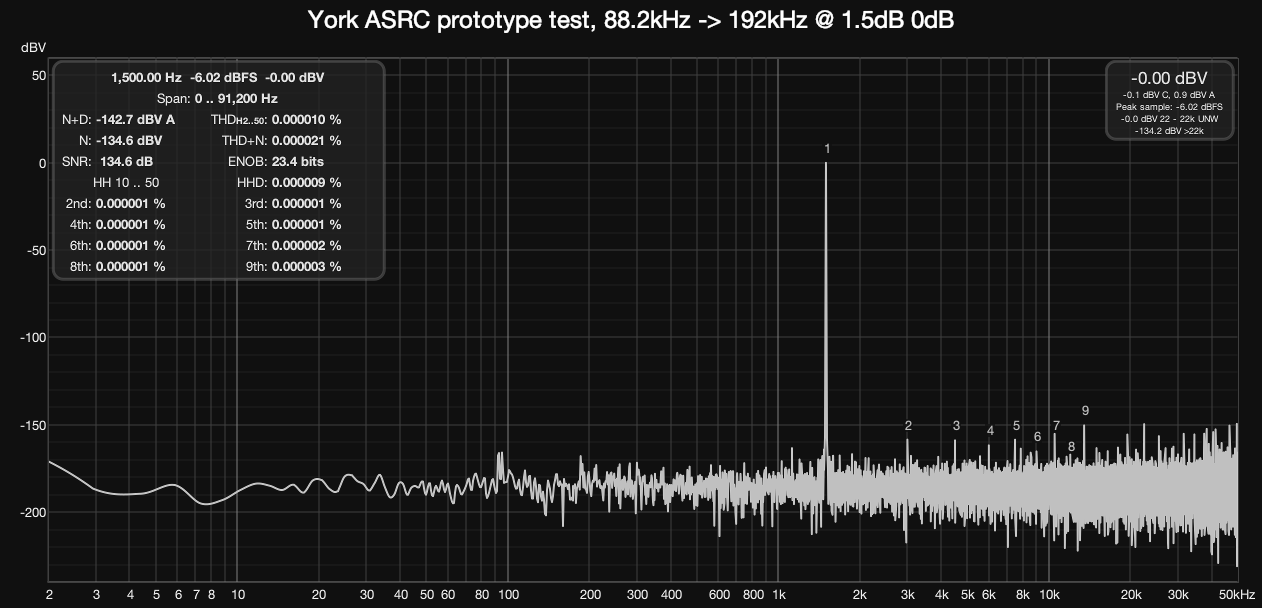Screen dimensions: 1262x608
Task: Click the Span: 0 .. 91,200 Hz line
Action: [x=217, y=99]
